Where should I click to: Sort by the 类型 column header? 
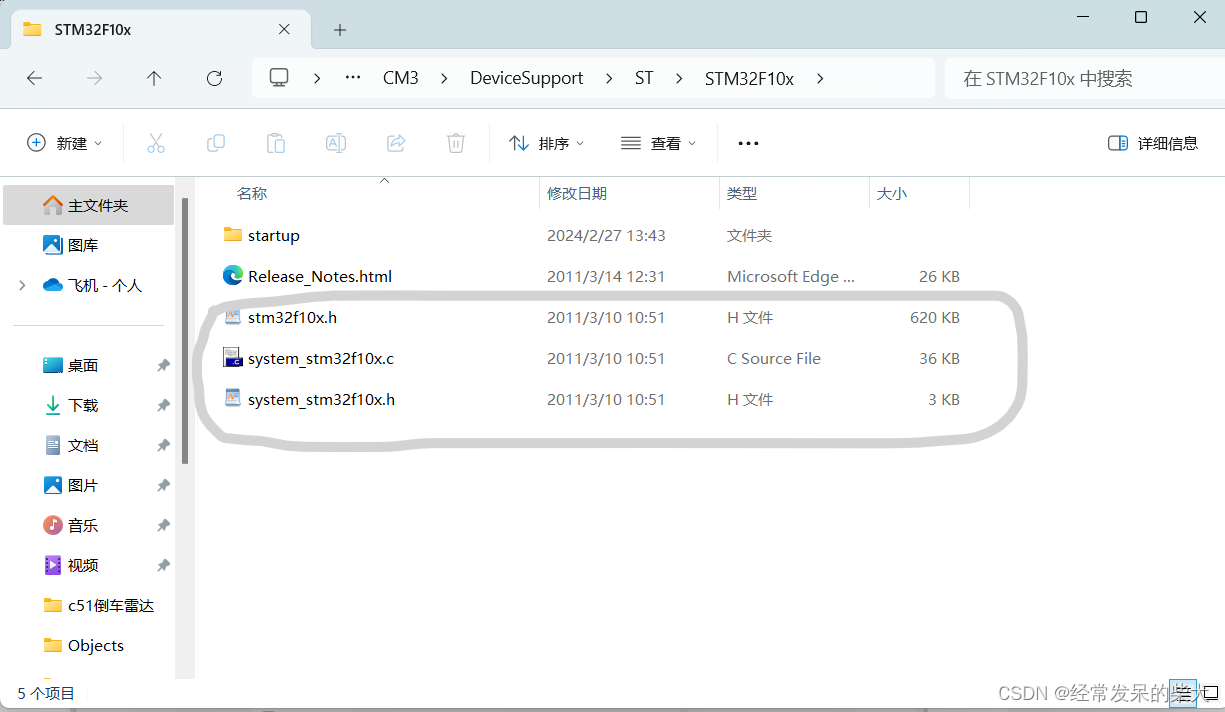tap(742, 193)
